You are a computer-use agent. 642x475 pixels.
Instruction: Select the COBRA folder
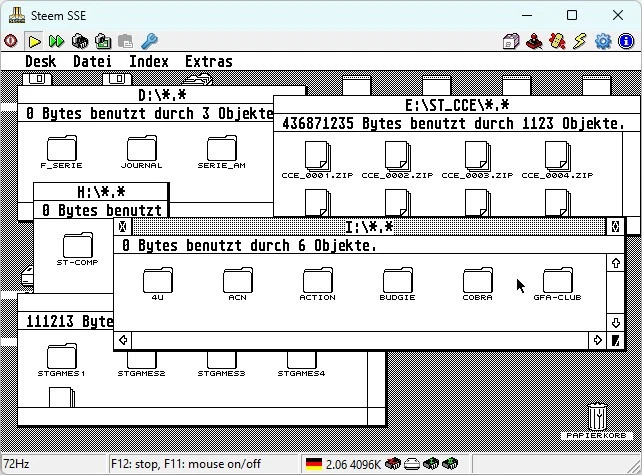[477, 284]
